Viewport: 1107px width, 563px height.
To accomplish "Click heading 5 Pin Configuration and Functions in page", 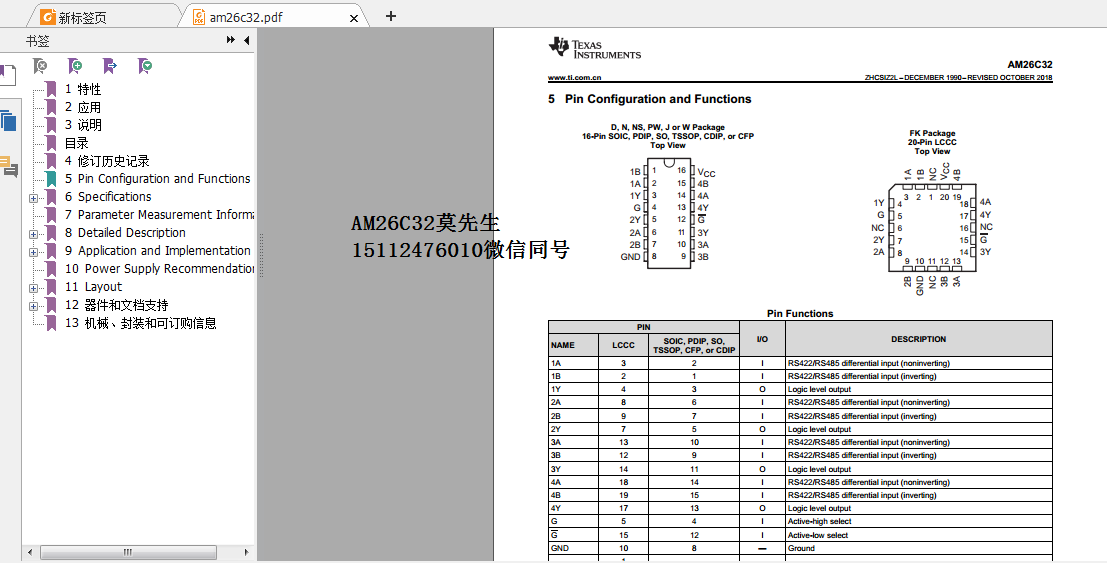I will tap(650, 100).
